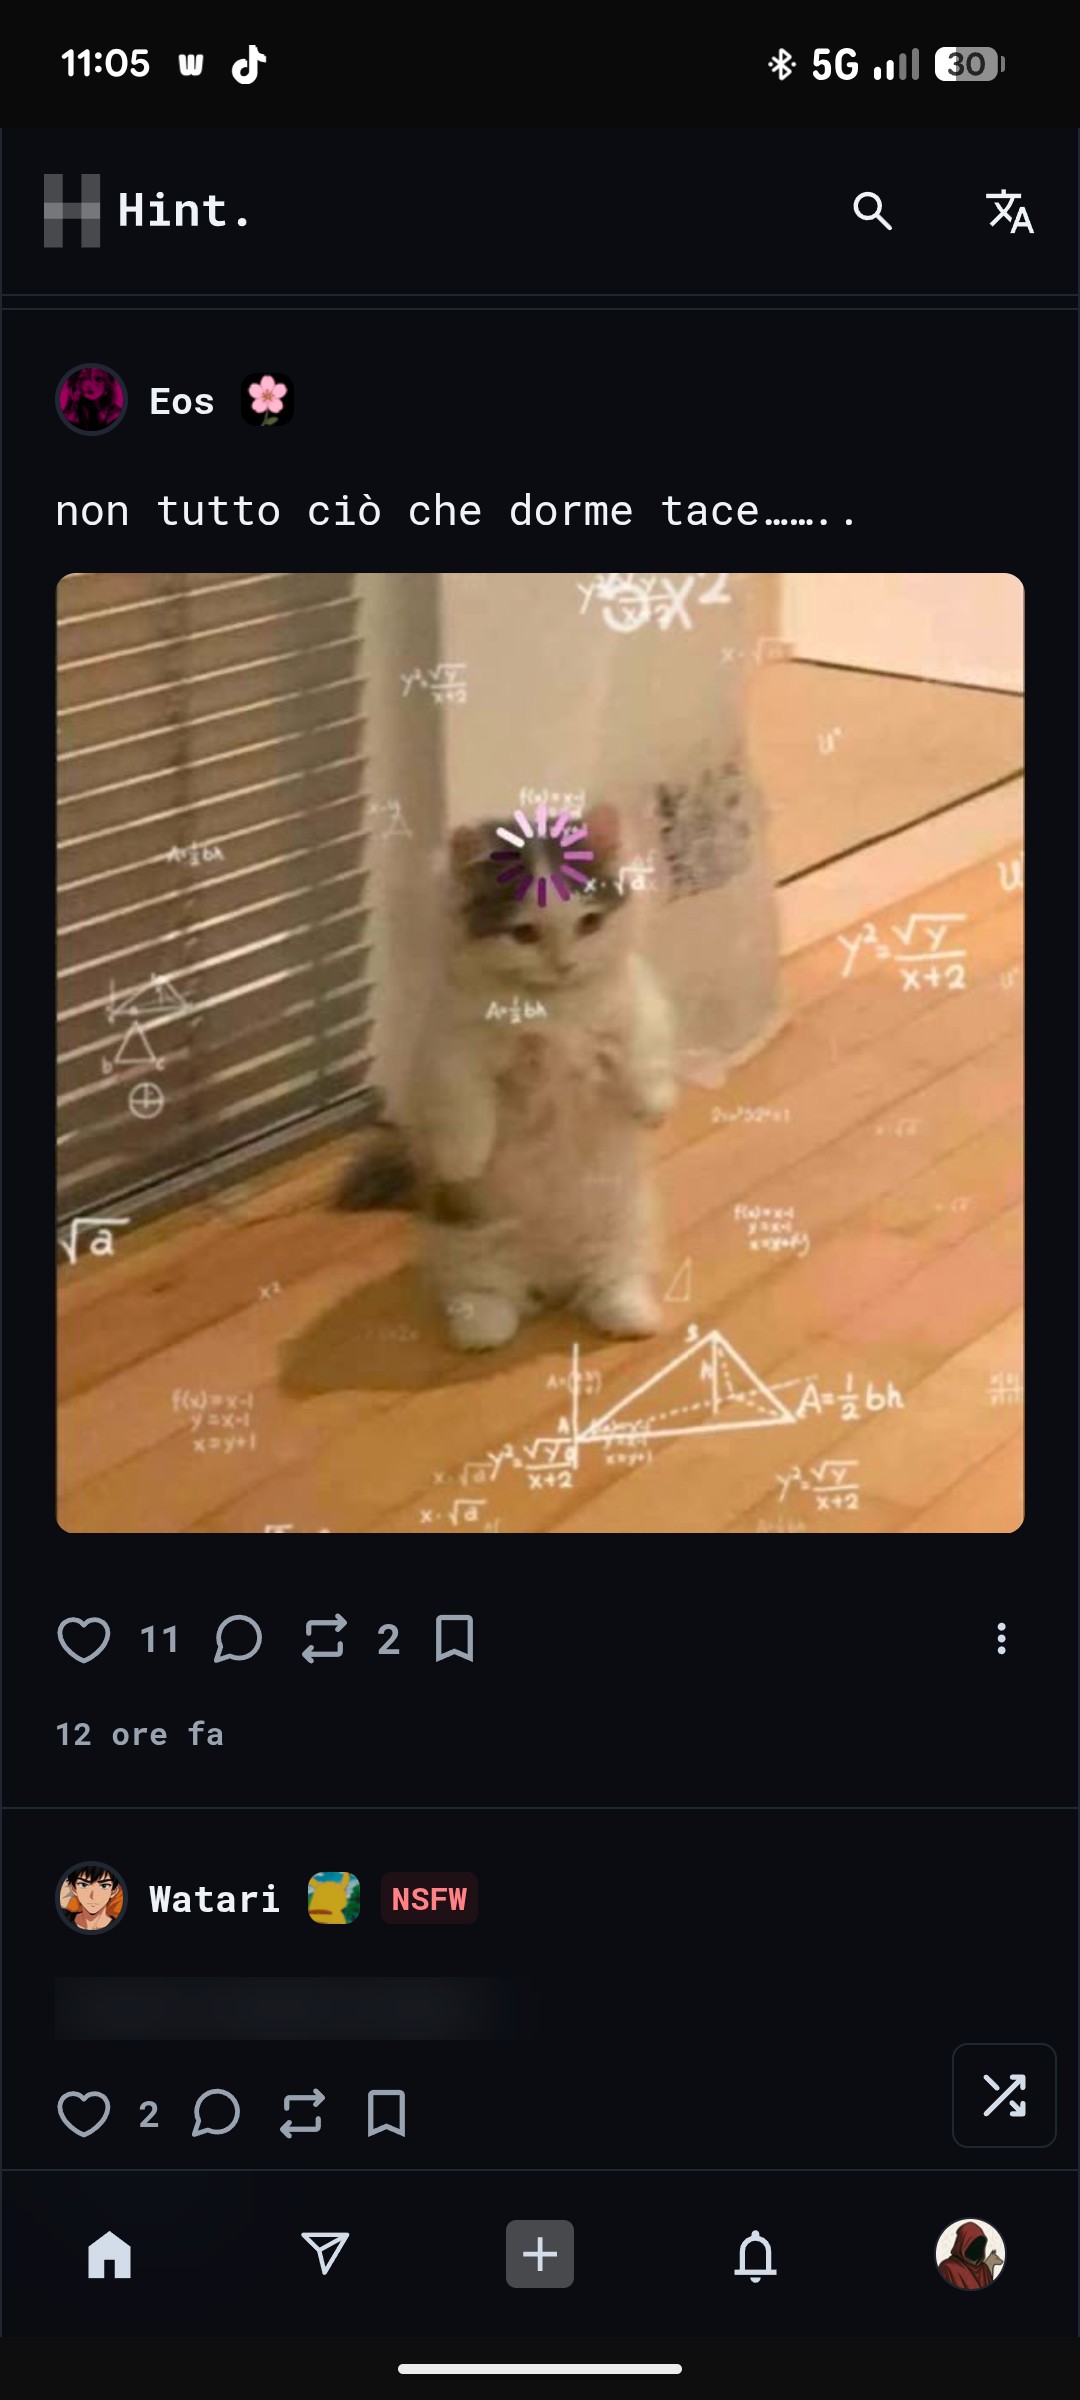Tap the shuffle floating button
This screenshot has width=1080, height=2400.
pyautogui.click(x=1004, y=2095)
